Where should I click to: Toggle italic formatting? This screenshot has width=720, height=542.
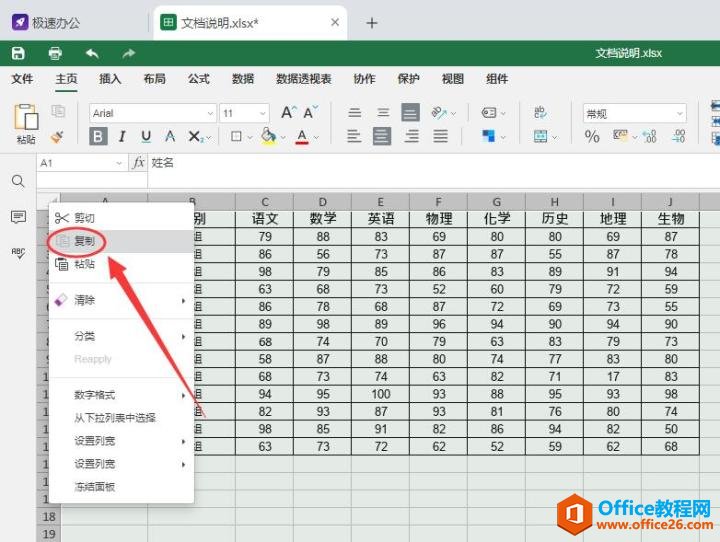click(122, 136)
